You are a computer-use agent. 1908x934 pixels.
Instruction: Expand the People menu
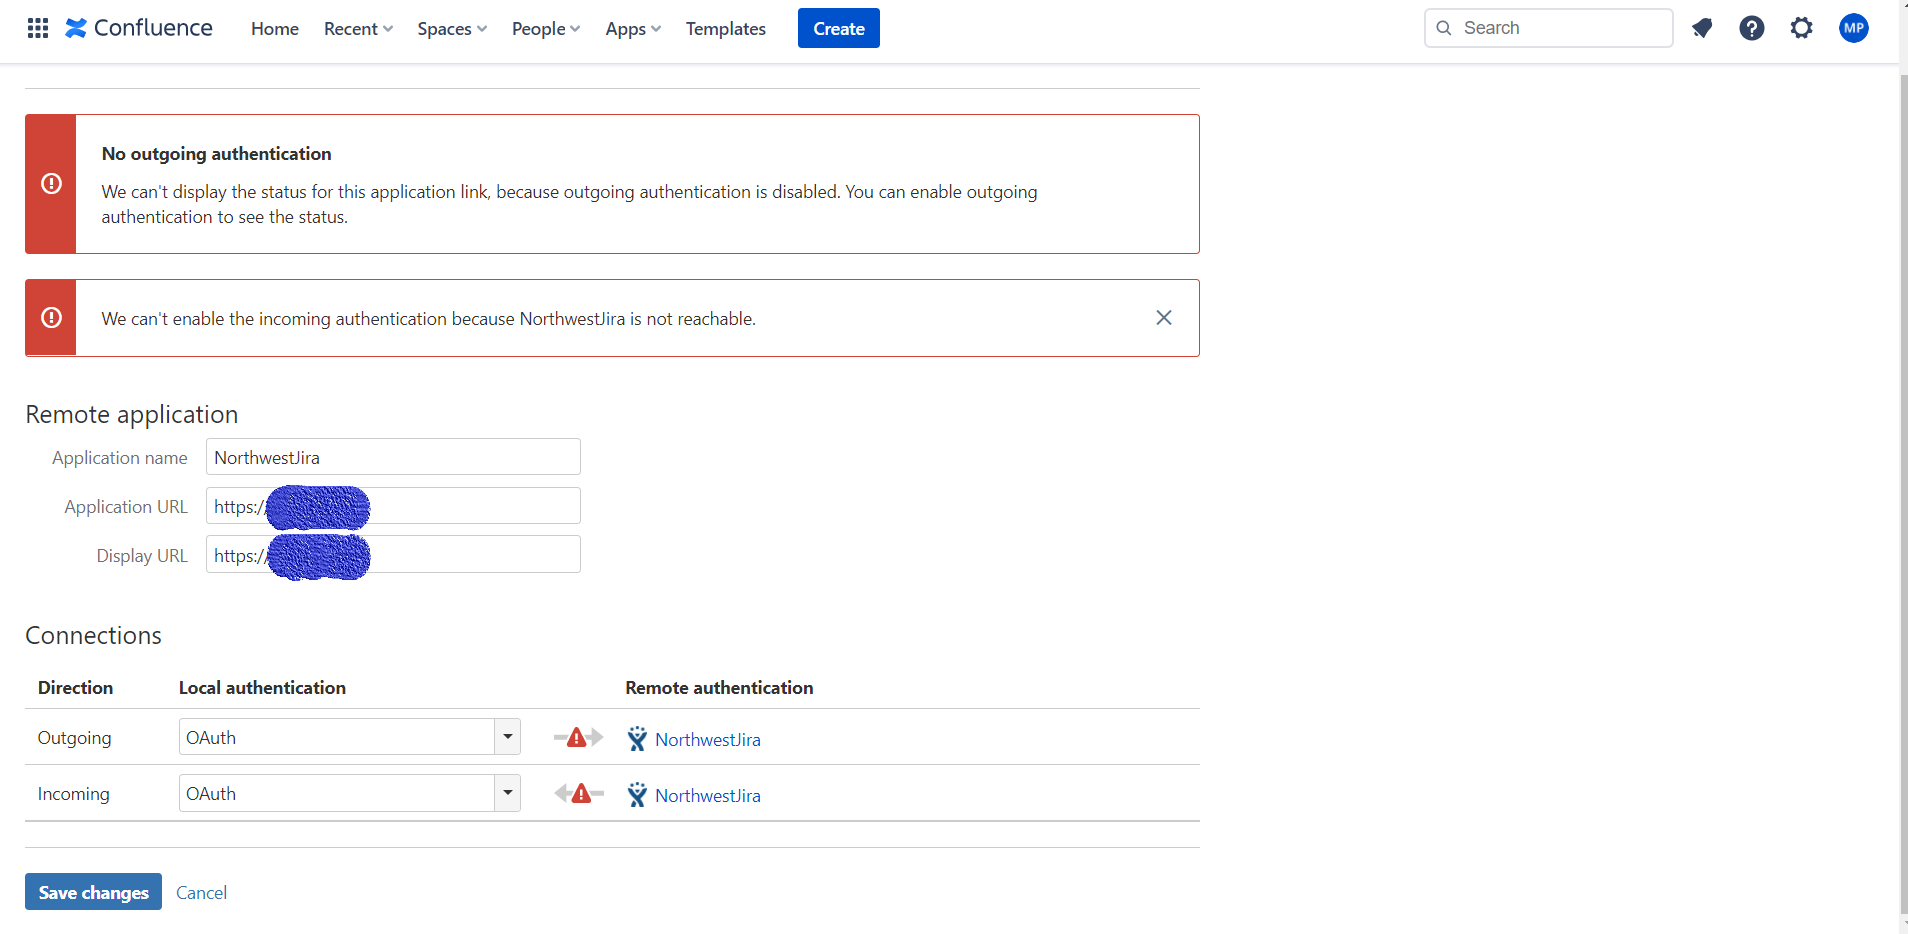(x=546, y=29)
